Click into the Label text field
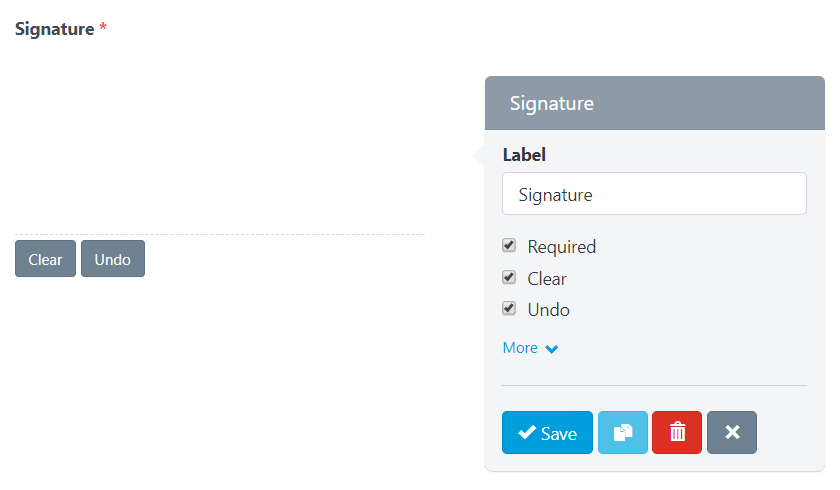Viewport: 840px width, 490px height. coord(654,194)
